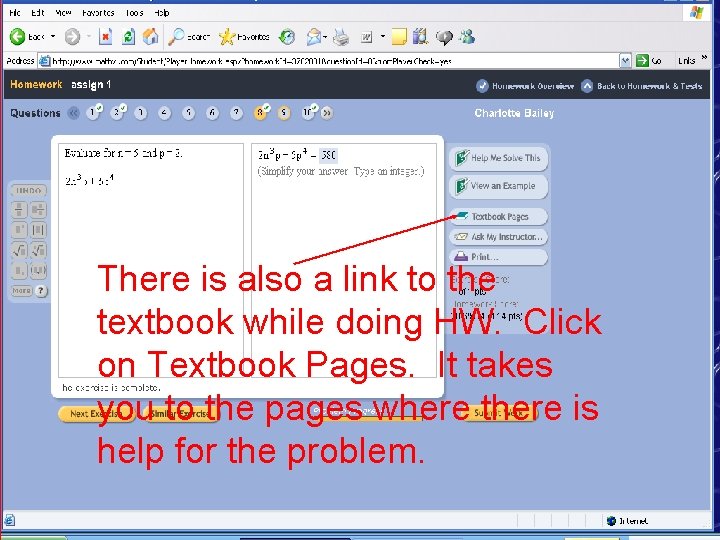Viewport: 720px width, 540px height.
Task: Open the Mail dropdown arrow
Action: coord(325,37)
